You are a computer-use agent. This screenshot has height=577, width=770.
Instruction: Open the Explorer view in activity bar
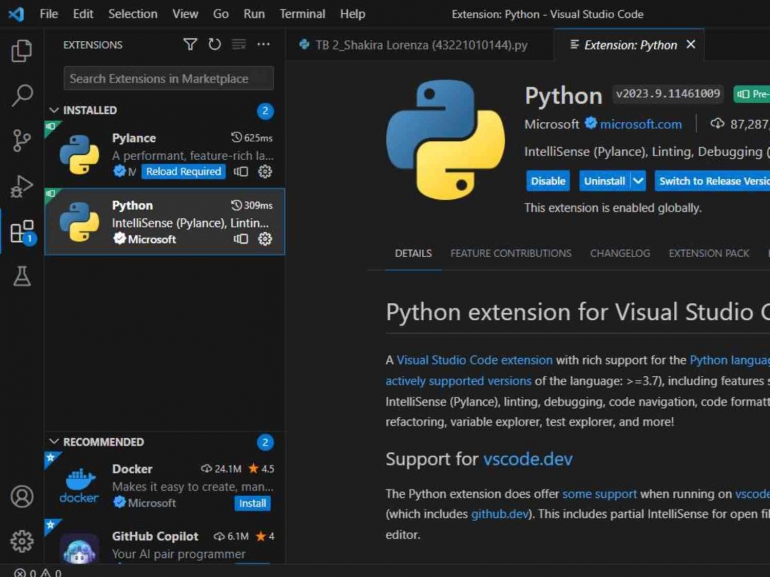click(22, 51)
